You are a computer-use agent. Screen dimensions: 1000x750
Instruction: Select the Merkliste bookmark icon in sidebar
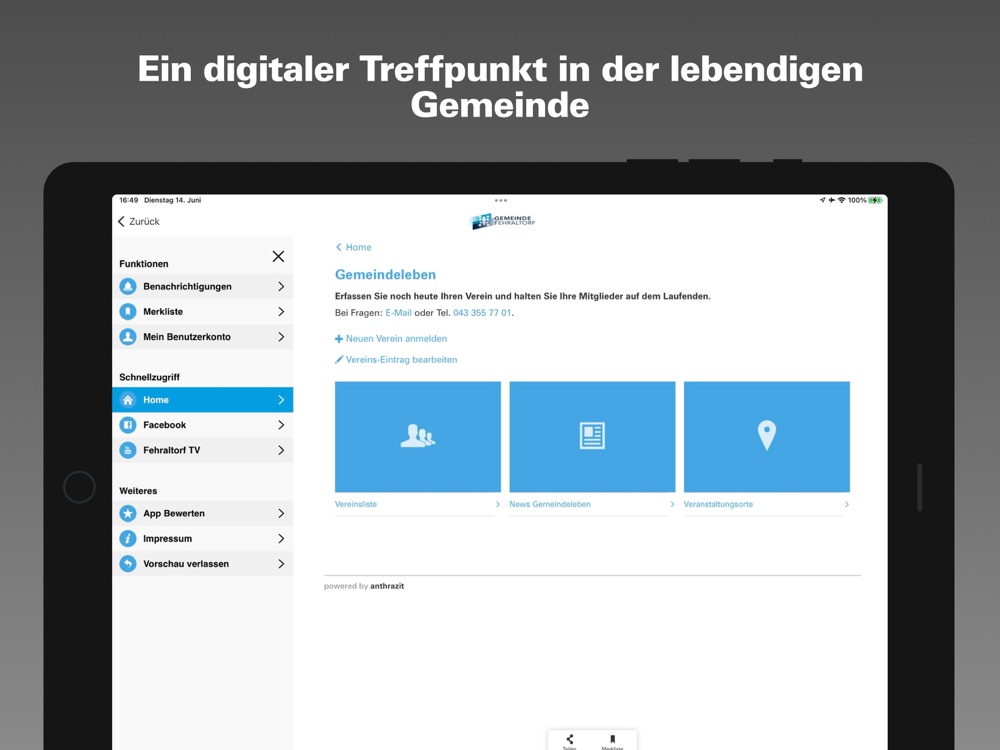(x=128, y=312)
